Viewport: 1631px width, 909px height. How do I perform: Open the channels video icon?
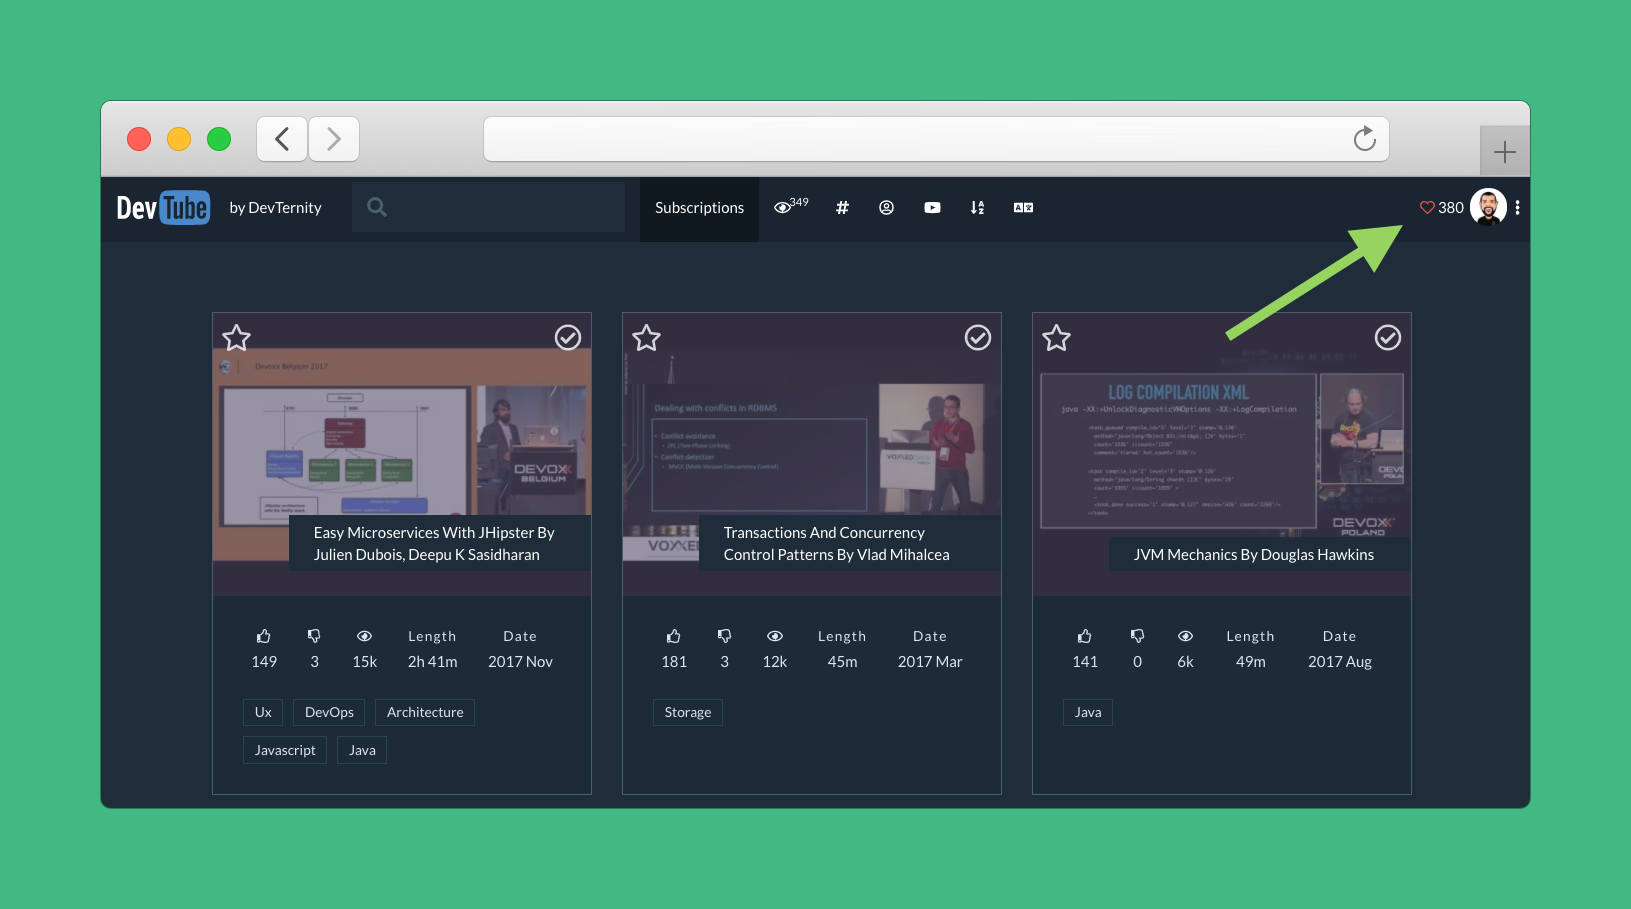point(932,207)
